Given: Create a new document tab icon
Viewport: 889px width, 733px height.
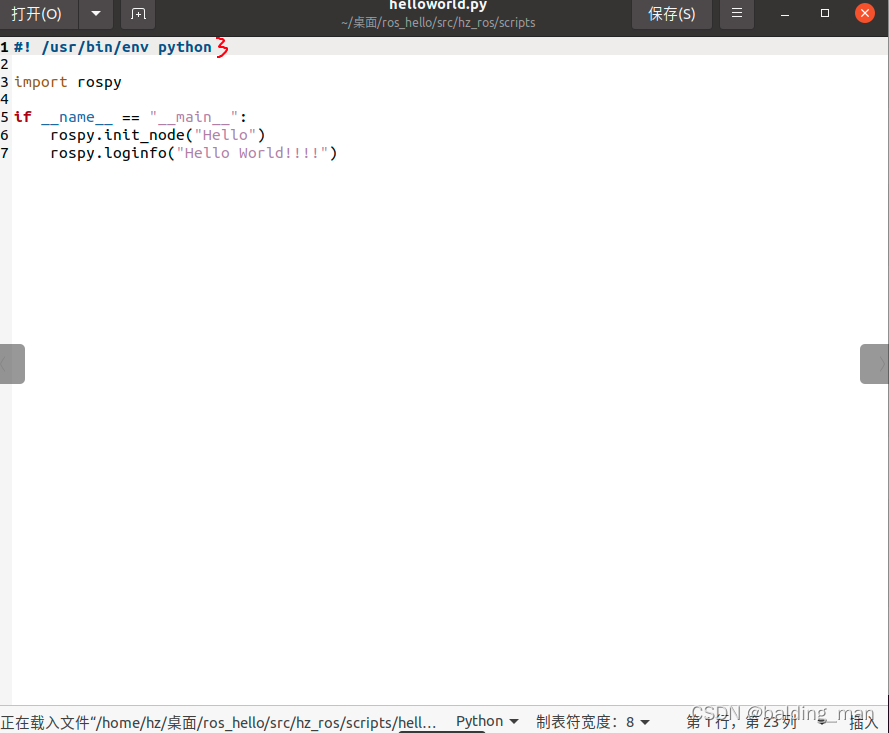Looking at the screenshot, I should coord(138,14).
